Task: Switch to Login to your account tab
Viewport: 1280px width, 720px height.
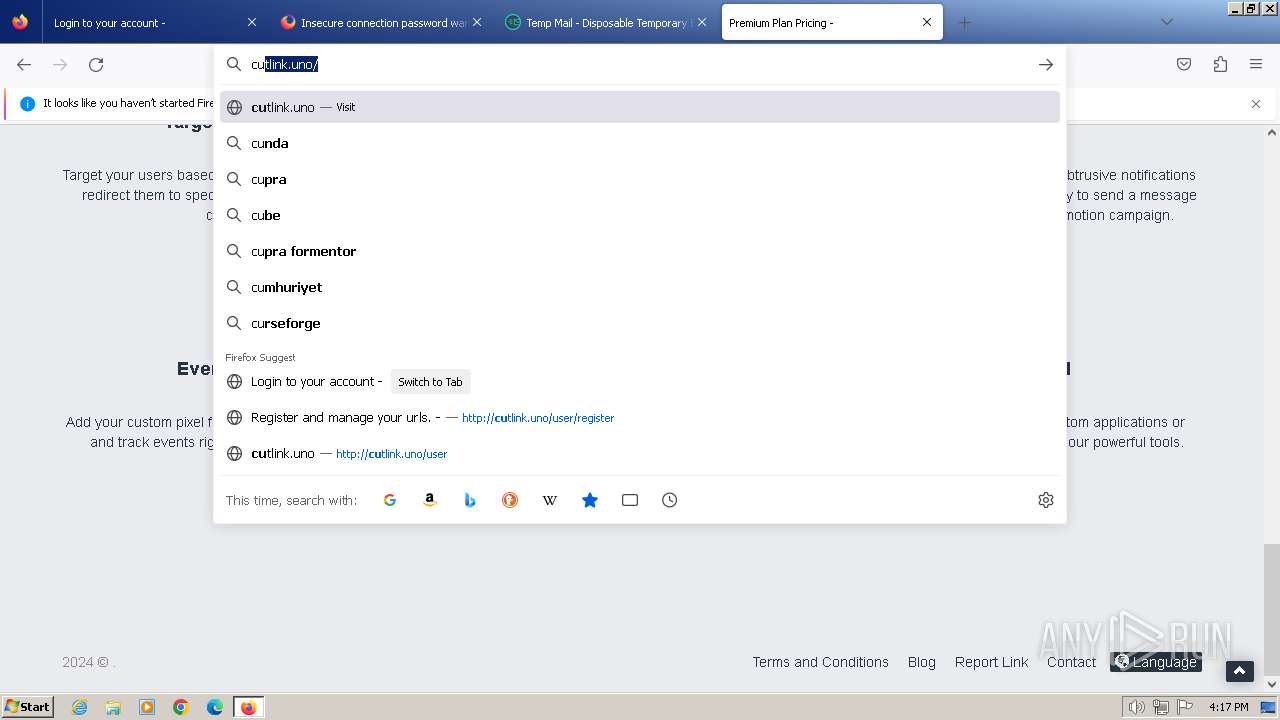Action: 152,22
